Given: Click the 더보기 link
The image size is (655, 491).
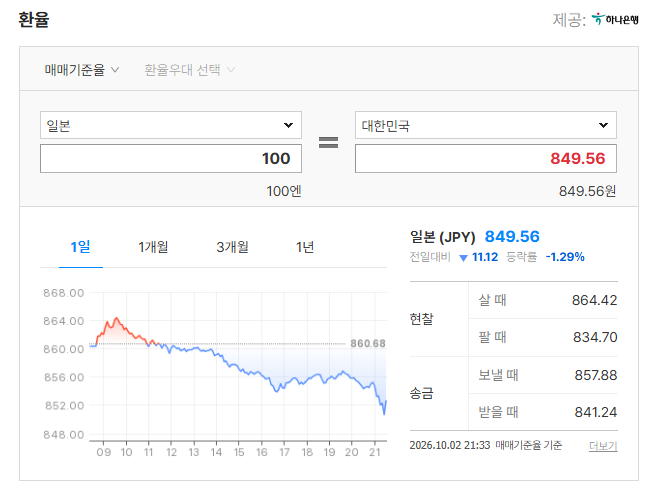Looking at the screenshot, I should (x=603, y=446).
